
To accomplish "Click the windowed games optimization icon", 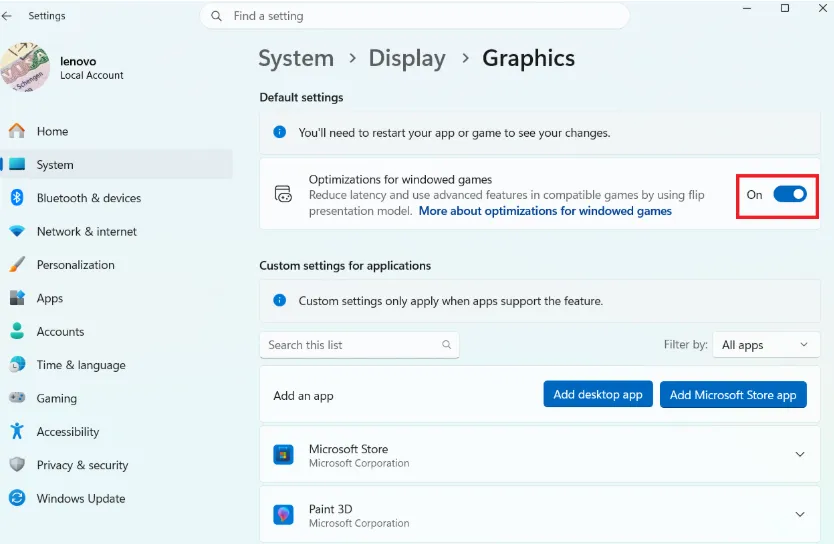I will pos(283,194).
